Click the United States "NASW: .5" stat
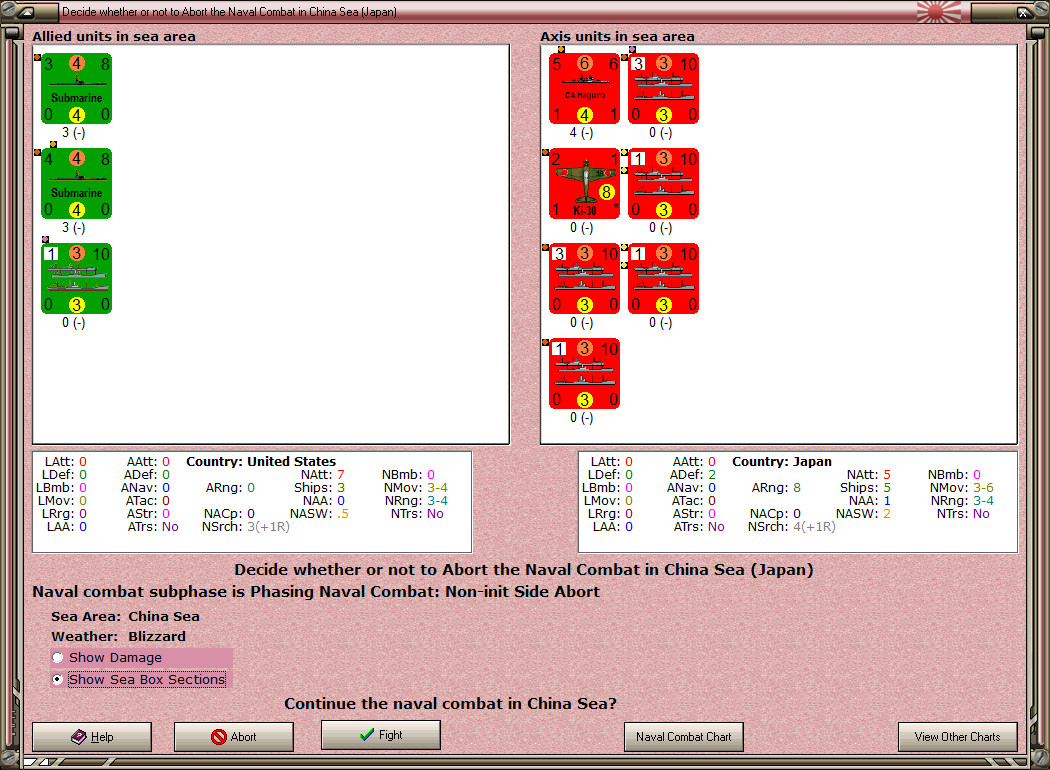Screen dimensions: 1050x770 tap(319, 514)
